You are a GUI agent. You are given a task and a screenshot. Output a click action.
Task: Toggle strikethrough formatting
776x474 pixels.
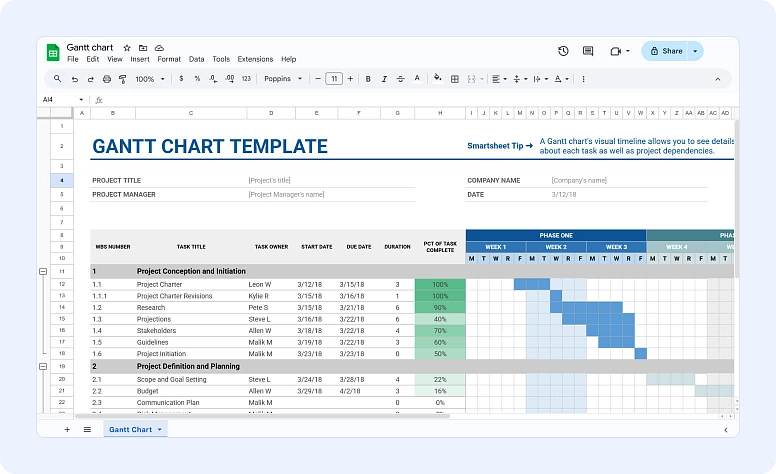pyautogui.click(x=401, y=79)
